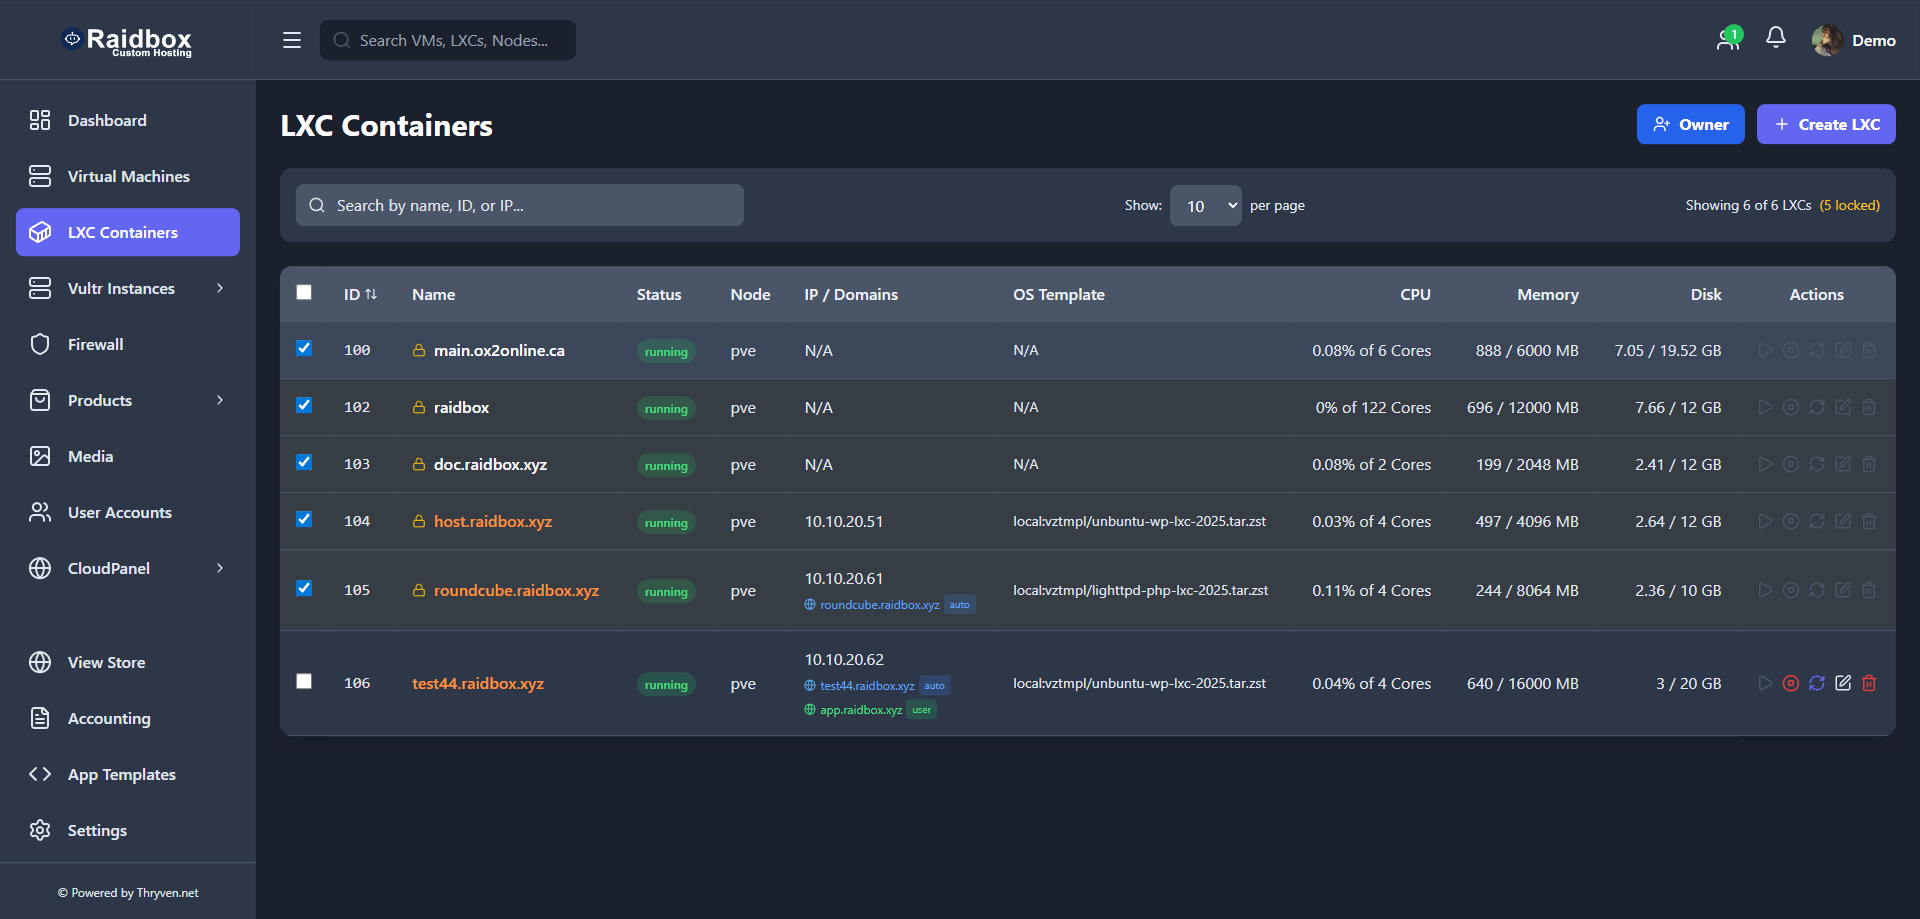
Task: Check the box for container 106
Action: pyautogui.click(x=304, y=681)
